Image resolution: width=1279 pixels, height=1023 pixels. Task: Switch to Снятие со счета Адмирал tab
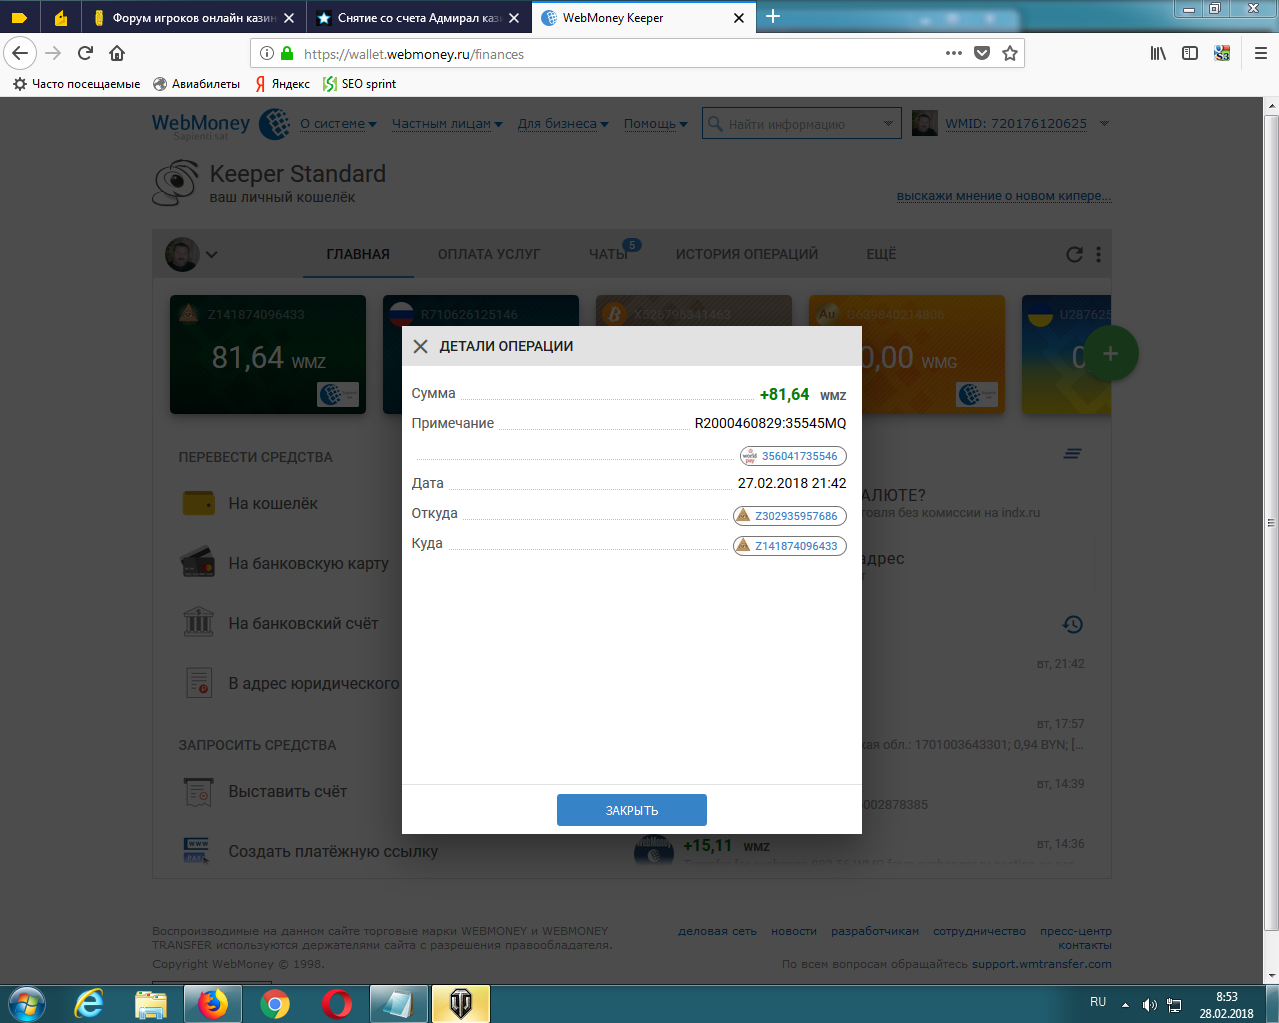(x=418, y=17)
